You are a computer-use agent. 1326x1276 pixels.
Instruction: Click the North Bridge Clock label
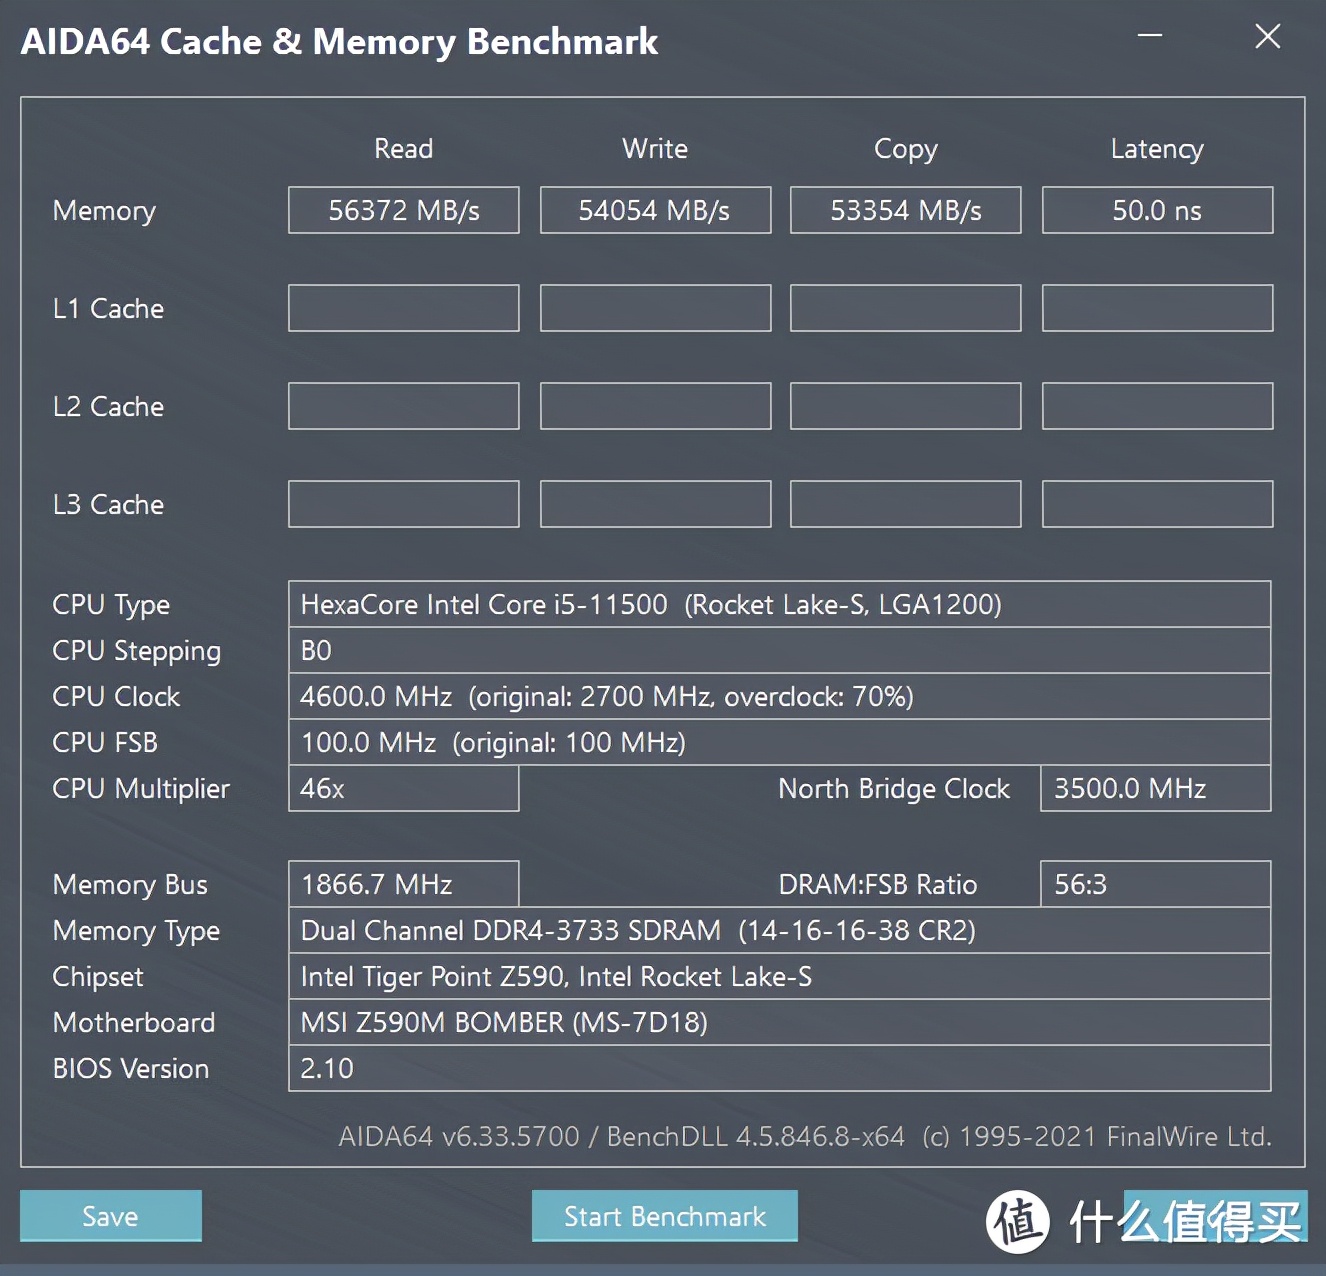(x=894, y=789)
